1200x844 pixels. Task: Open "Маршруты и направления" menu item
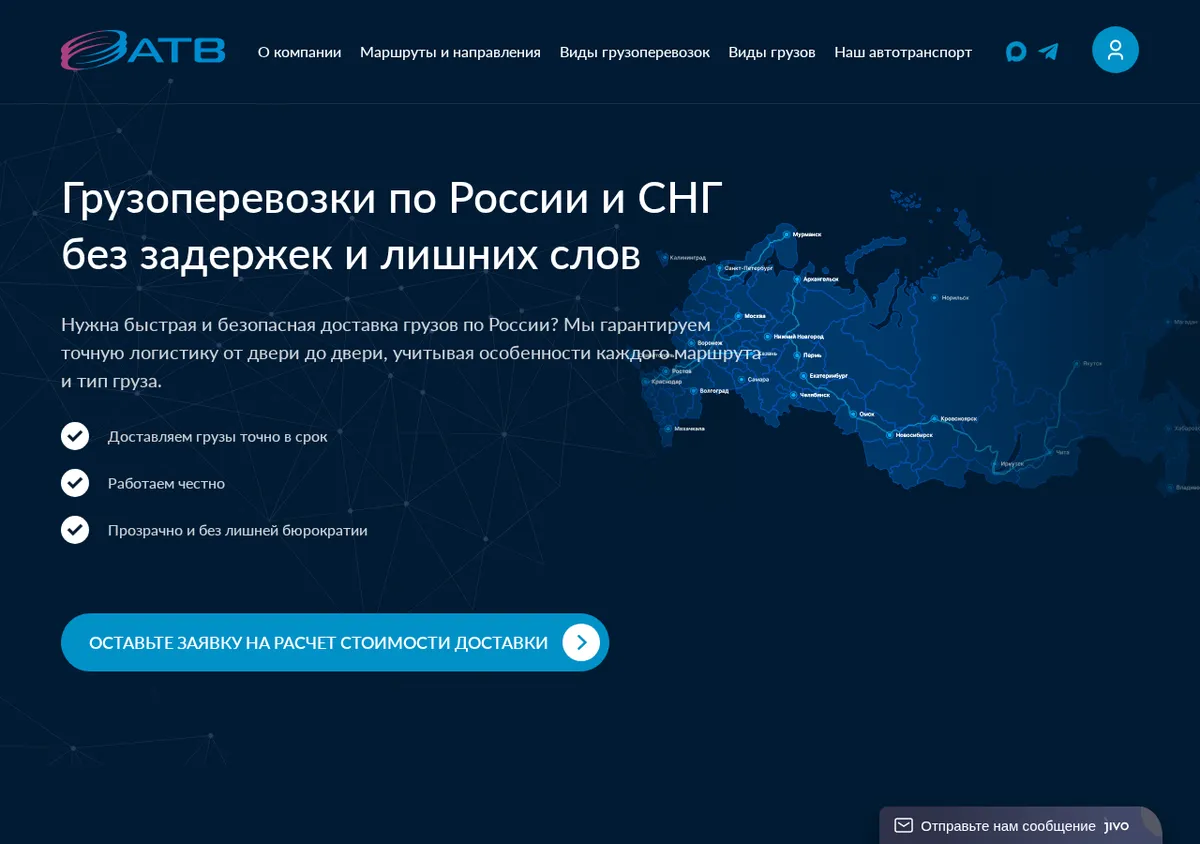coord(450,52)
